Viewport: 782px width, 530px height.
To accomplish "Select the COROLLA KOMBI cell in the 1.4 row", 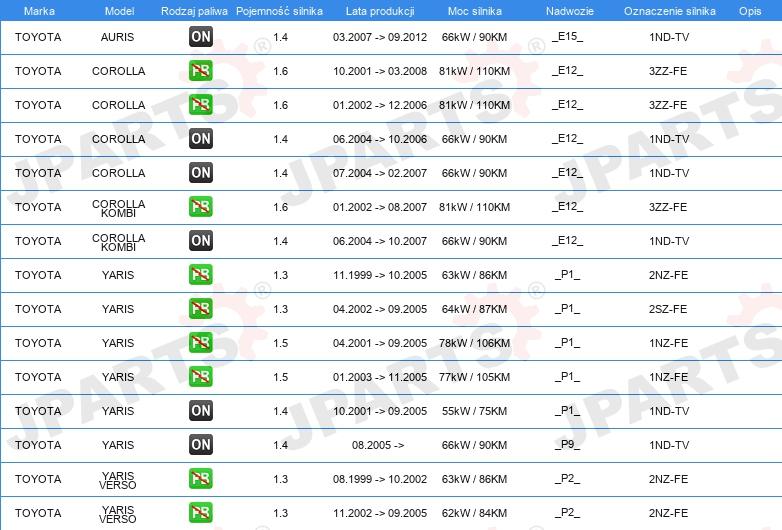I will coord(119,242).
